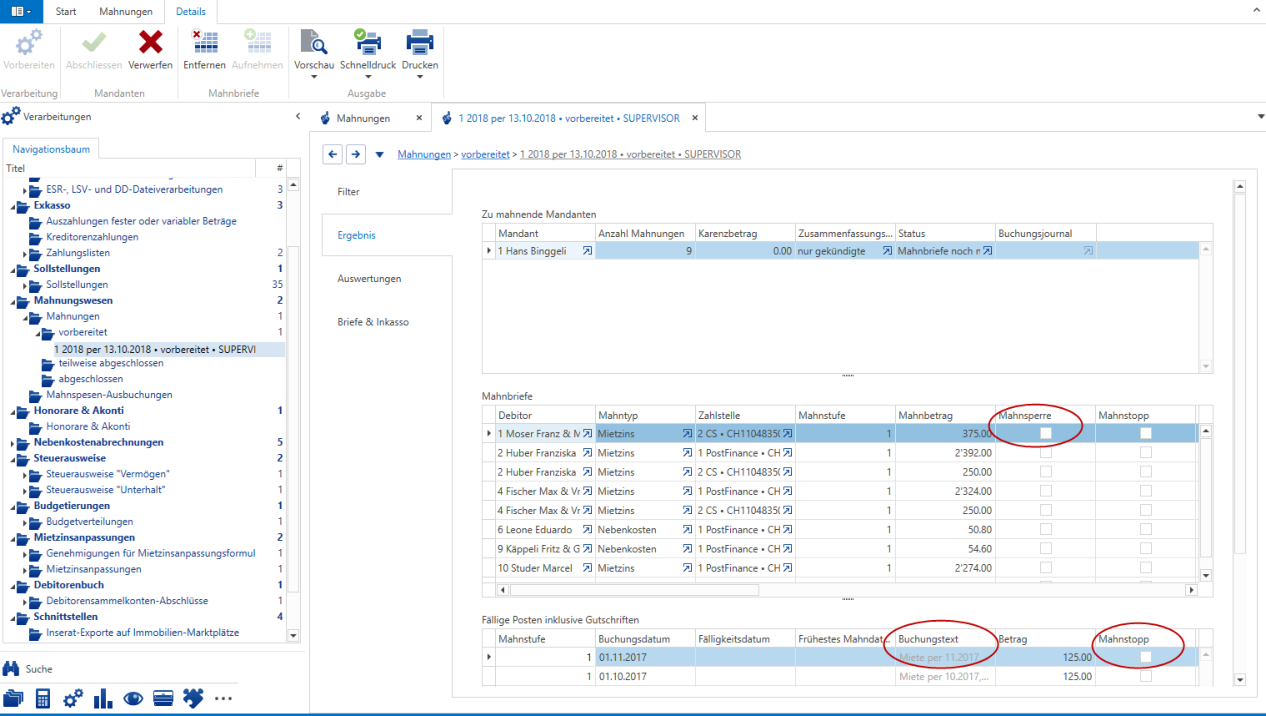Image resolution: width=1266 pixels, height=716 pixels.
Task: Check Mahnstopp for 10 Studer Marcel
Action: (x=1146, y=568)
